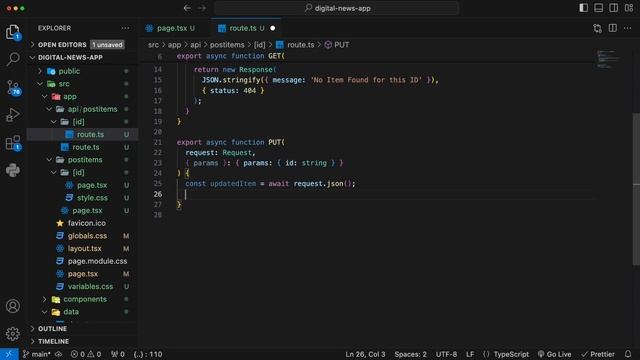Click the api breadcrumb segment
Screen dimensions: 640x360
196,45
